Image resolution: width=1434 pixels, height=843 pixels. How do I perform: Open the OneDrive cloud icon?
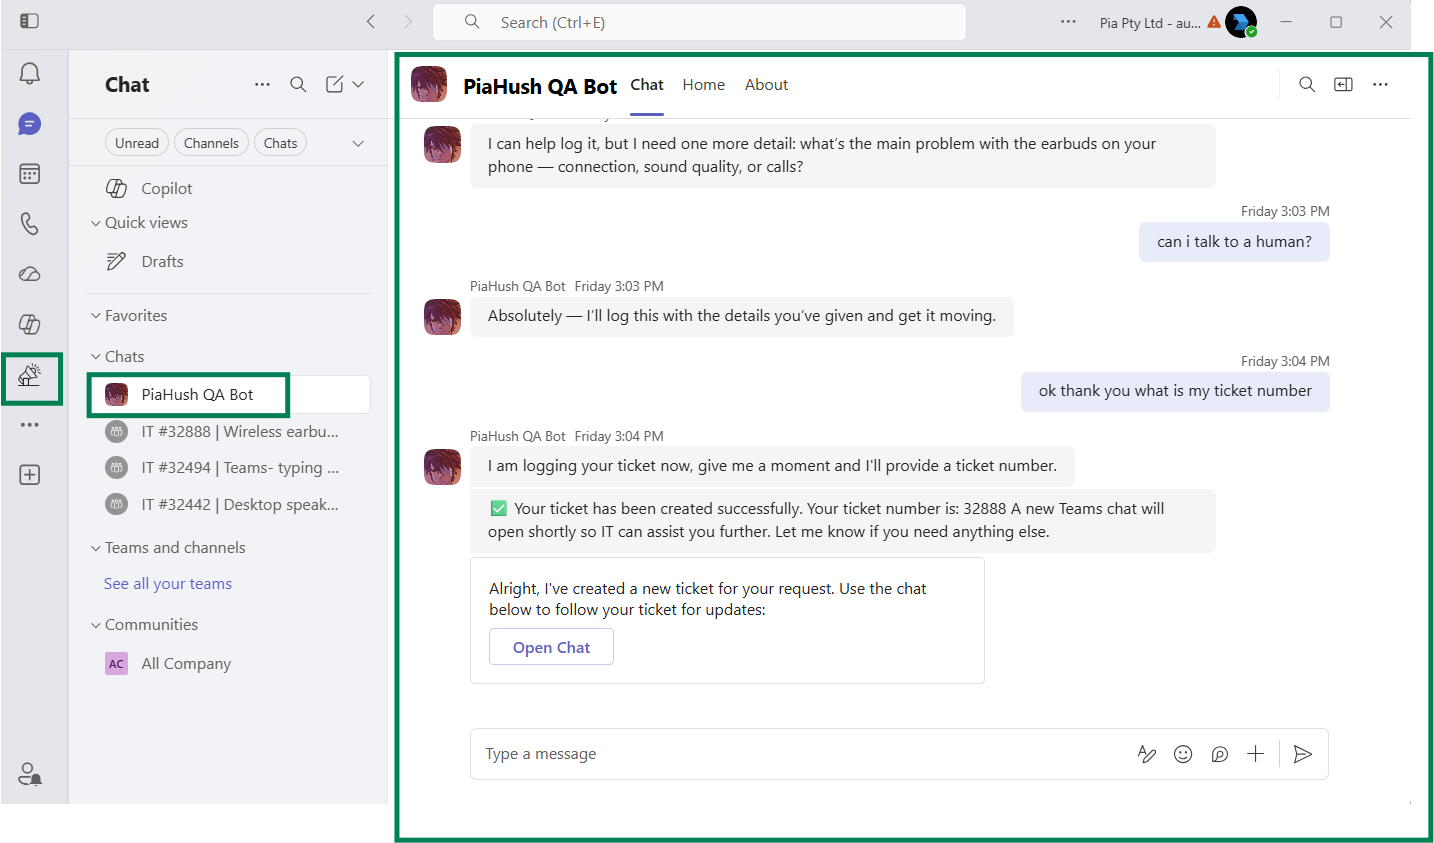tap(30, 273)
